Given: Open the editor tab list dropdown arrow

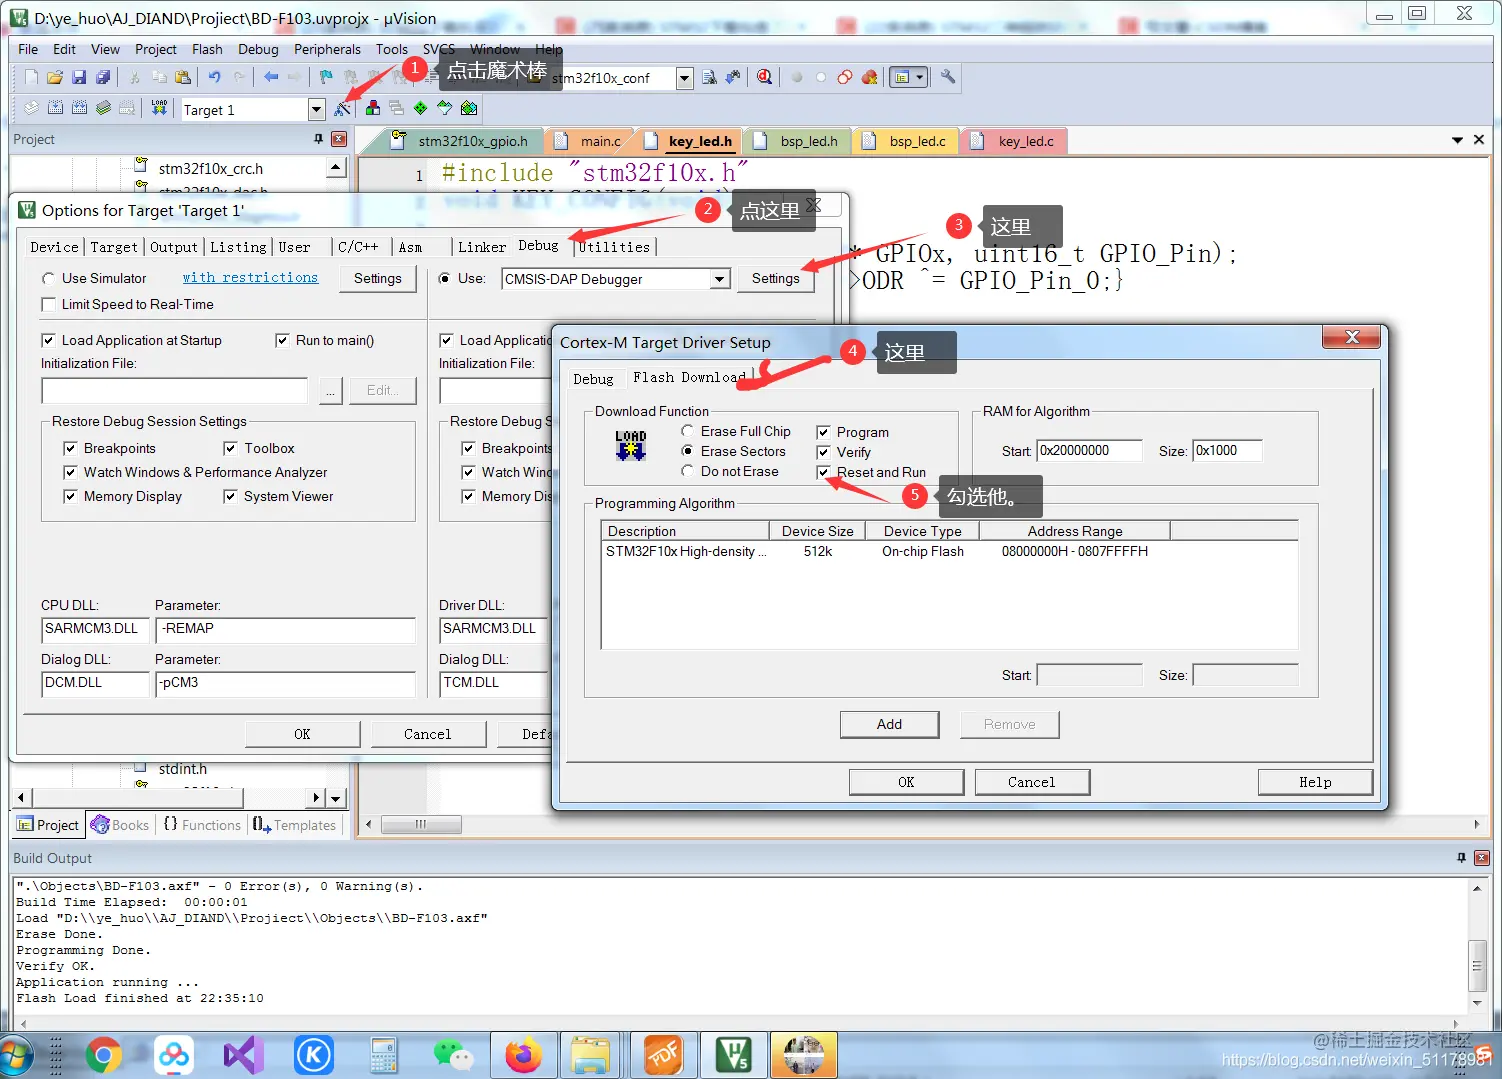Looking at the screenshot, I should (x=1457, y=140).
